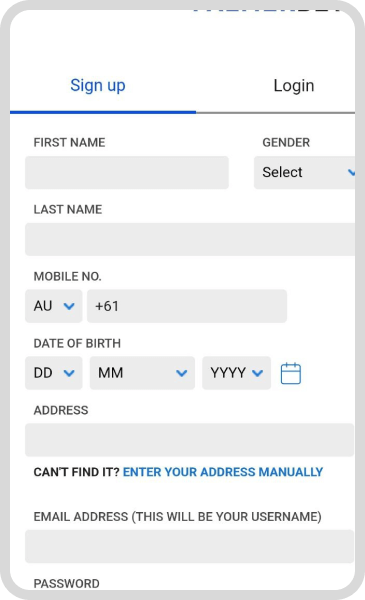365x600 pixels.
Task: Open the YYYY year dropdown
Action: [x=236, y=373]
